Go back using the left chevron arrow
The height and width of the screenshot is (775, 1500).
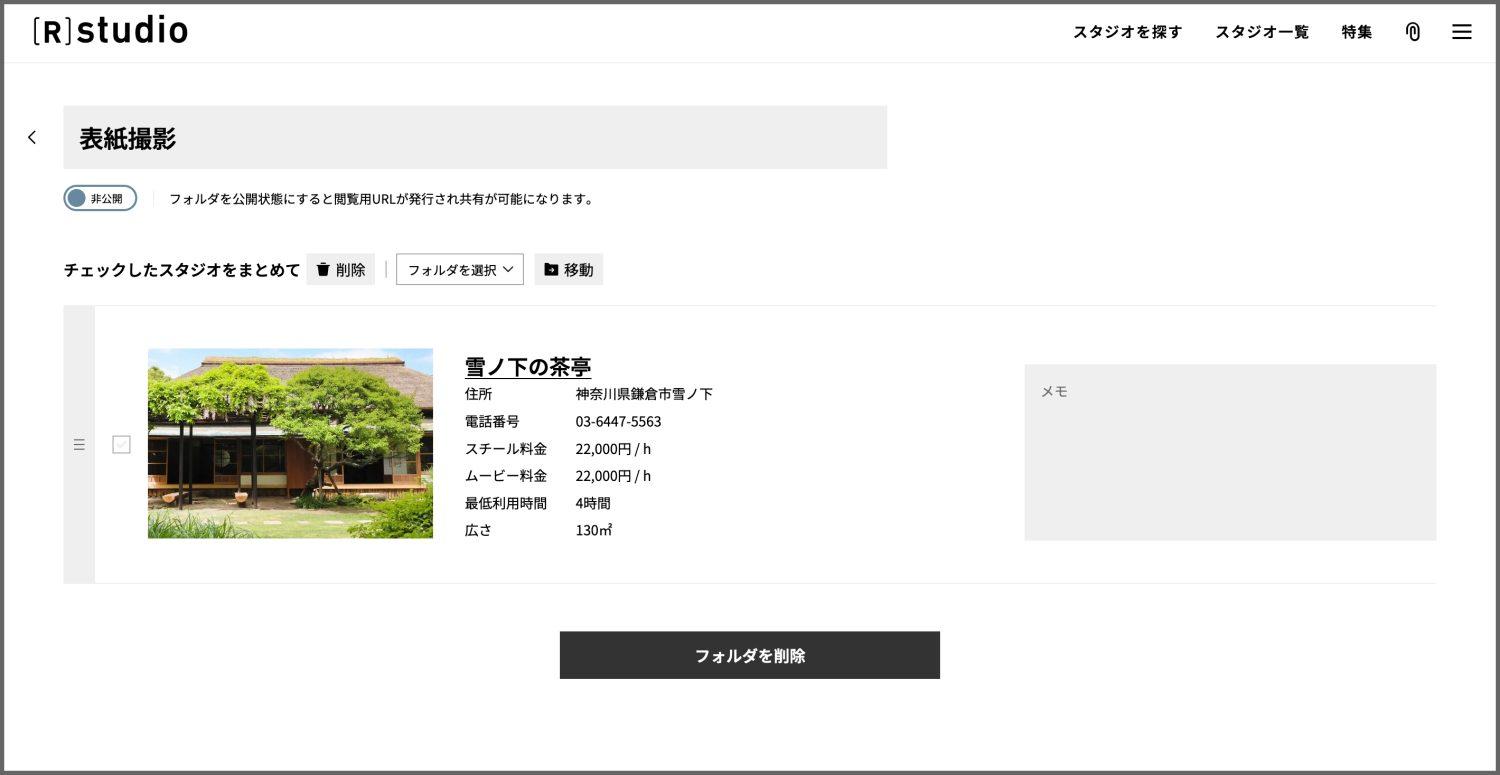point(32,137)
